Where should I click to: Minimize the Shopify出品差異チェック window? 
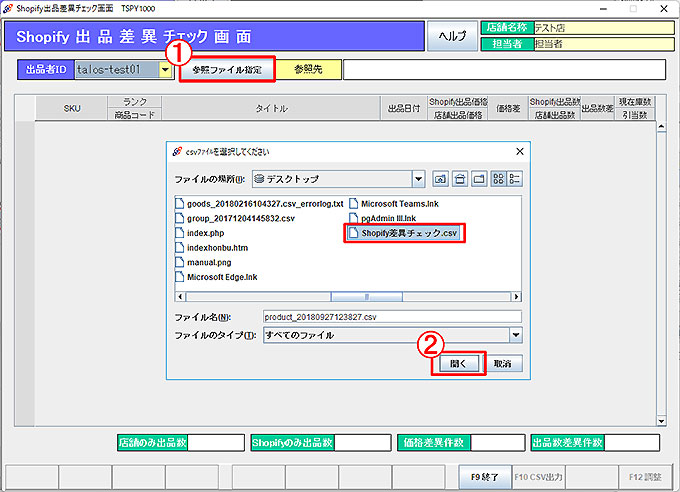point(603,8)
